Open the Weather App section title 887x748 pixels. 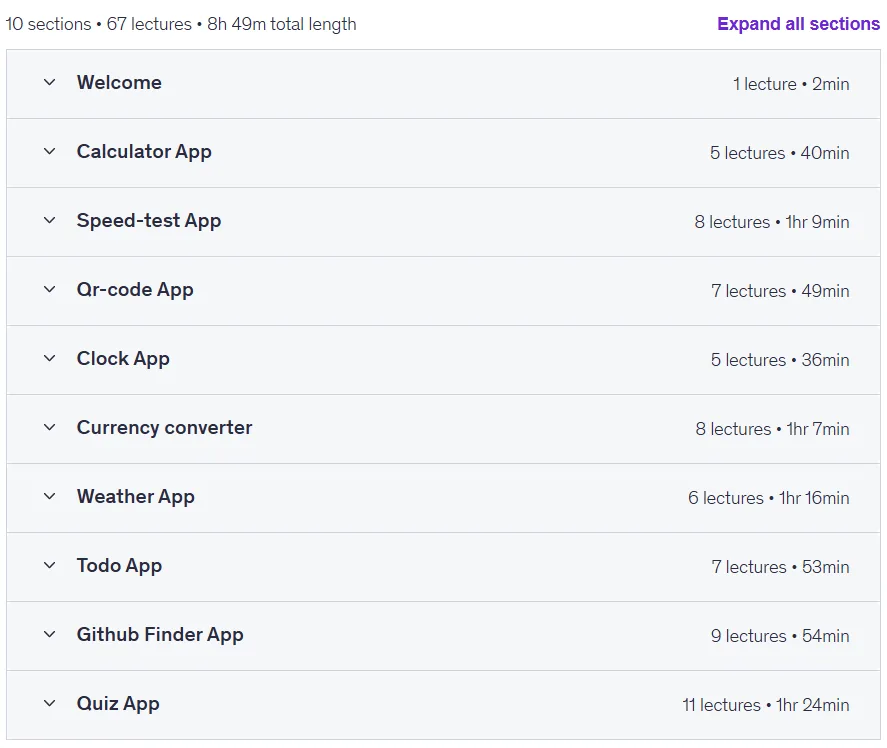[x=136, y=497]
